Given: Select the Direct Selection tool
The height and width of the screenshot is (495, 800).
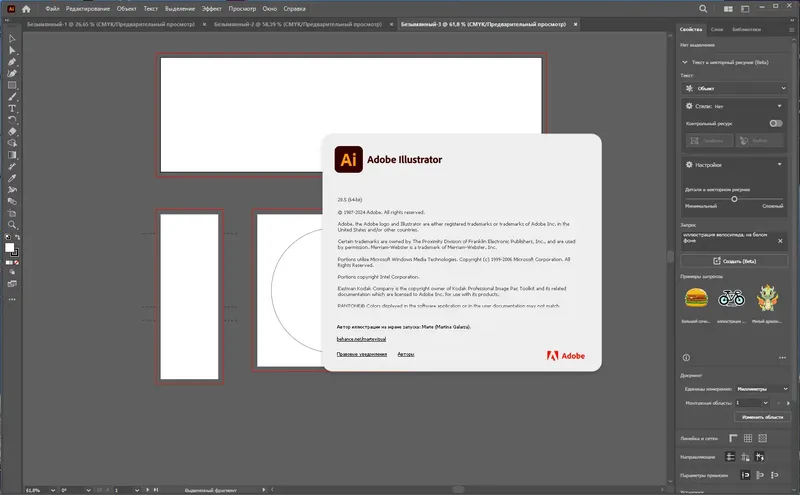Looking at the screenshot, I should [x=12, y=51].
